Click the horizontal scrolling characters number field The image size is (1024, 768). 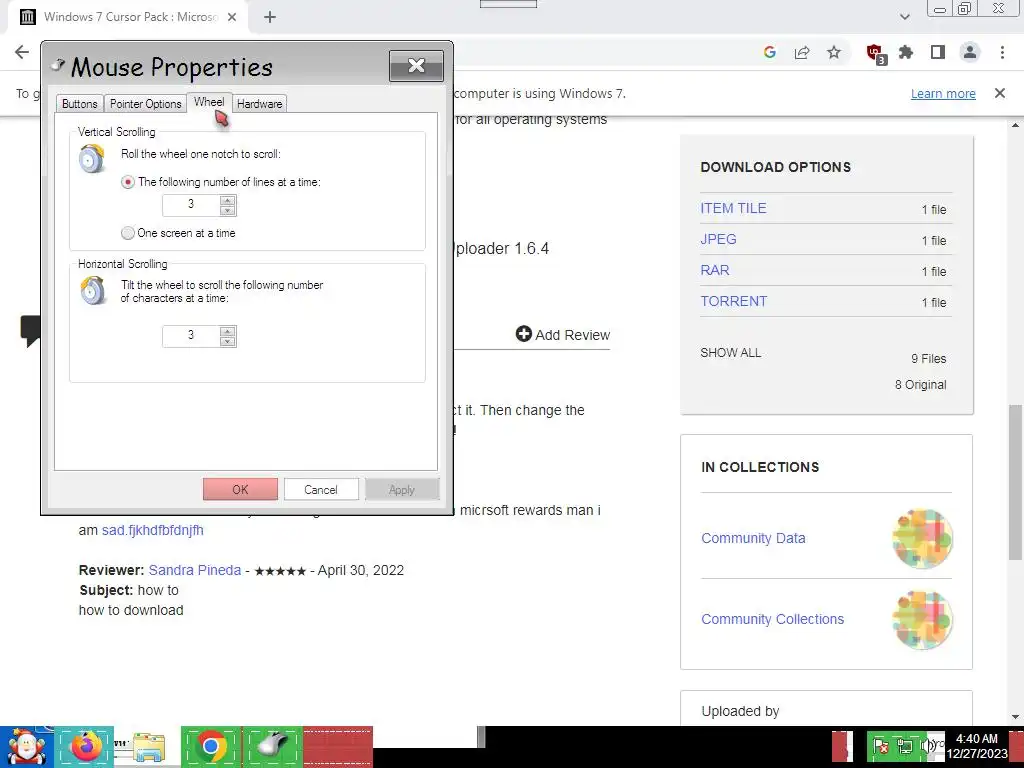[191, 336]
